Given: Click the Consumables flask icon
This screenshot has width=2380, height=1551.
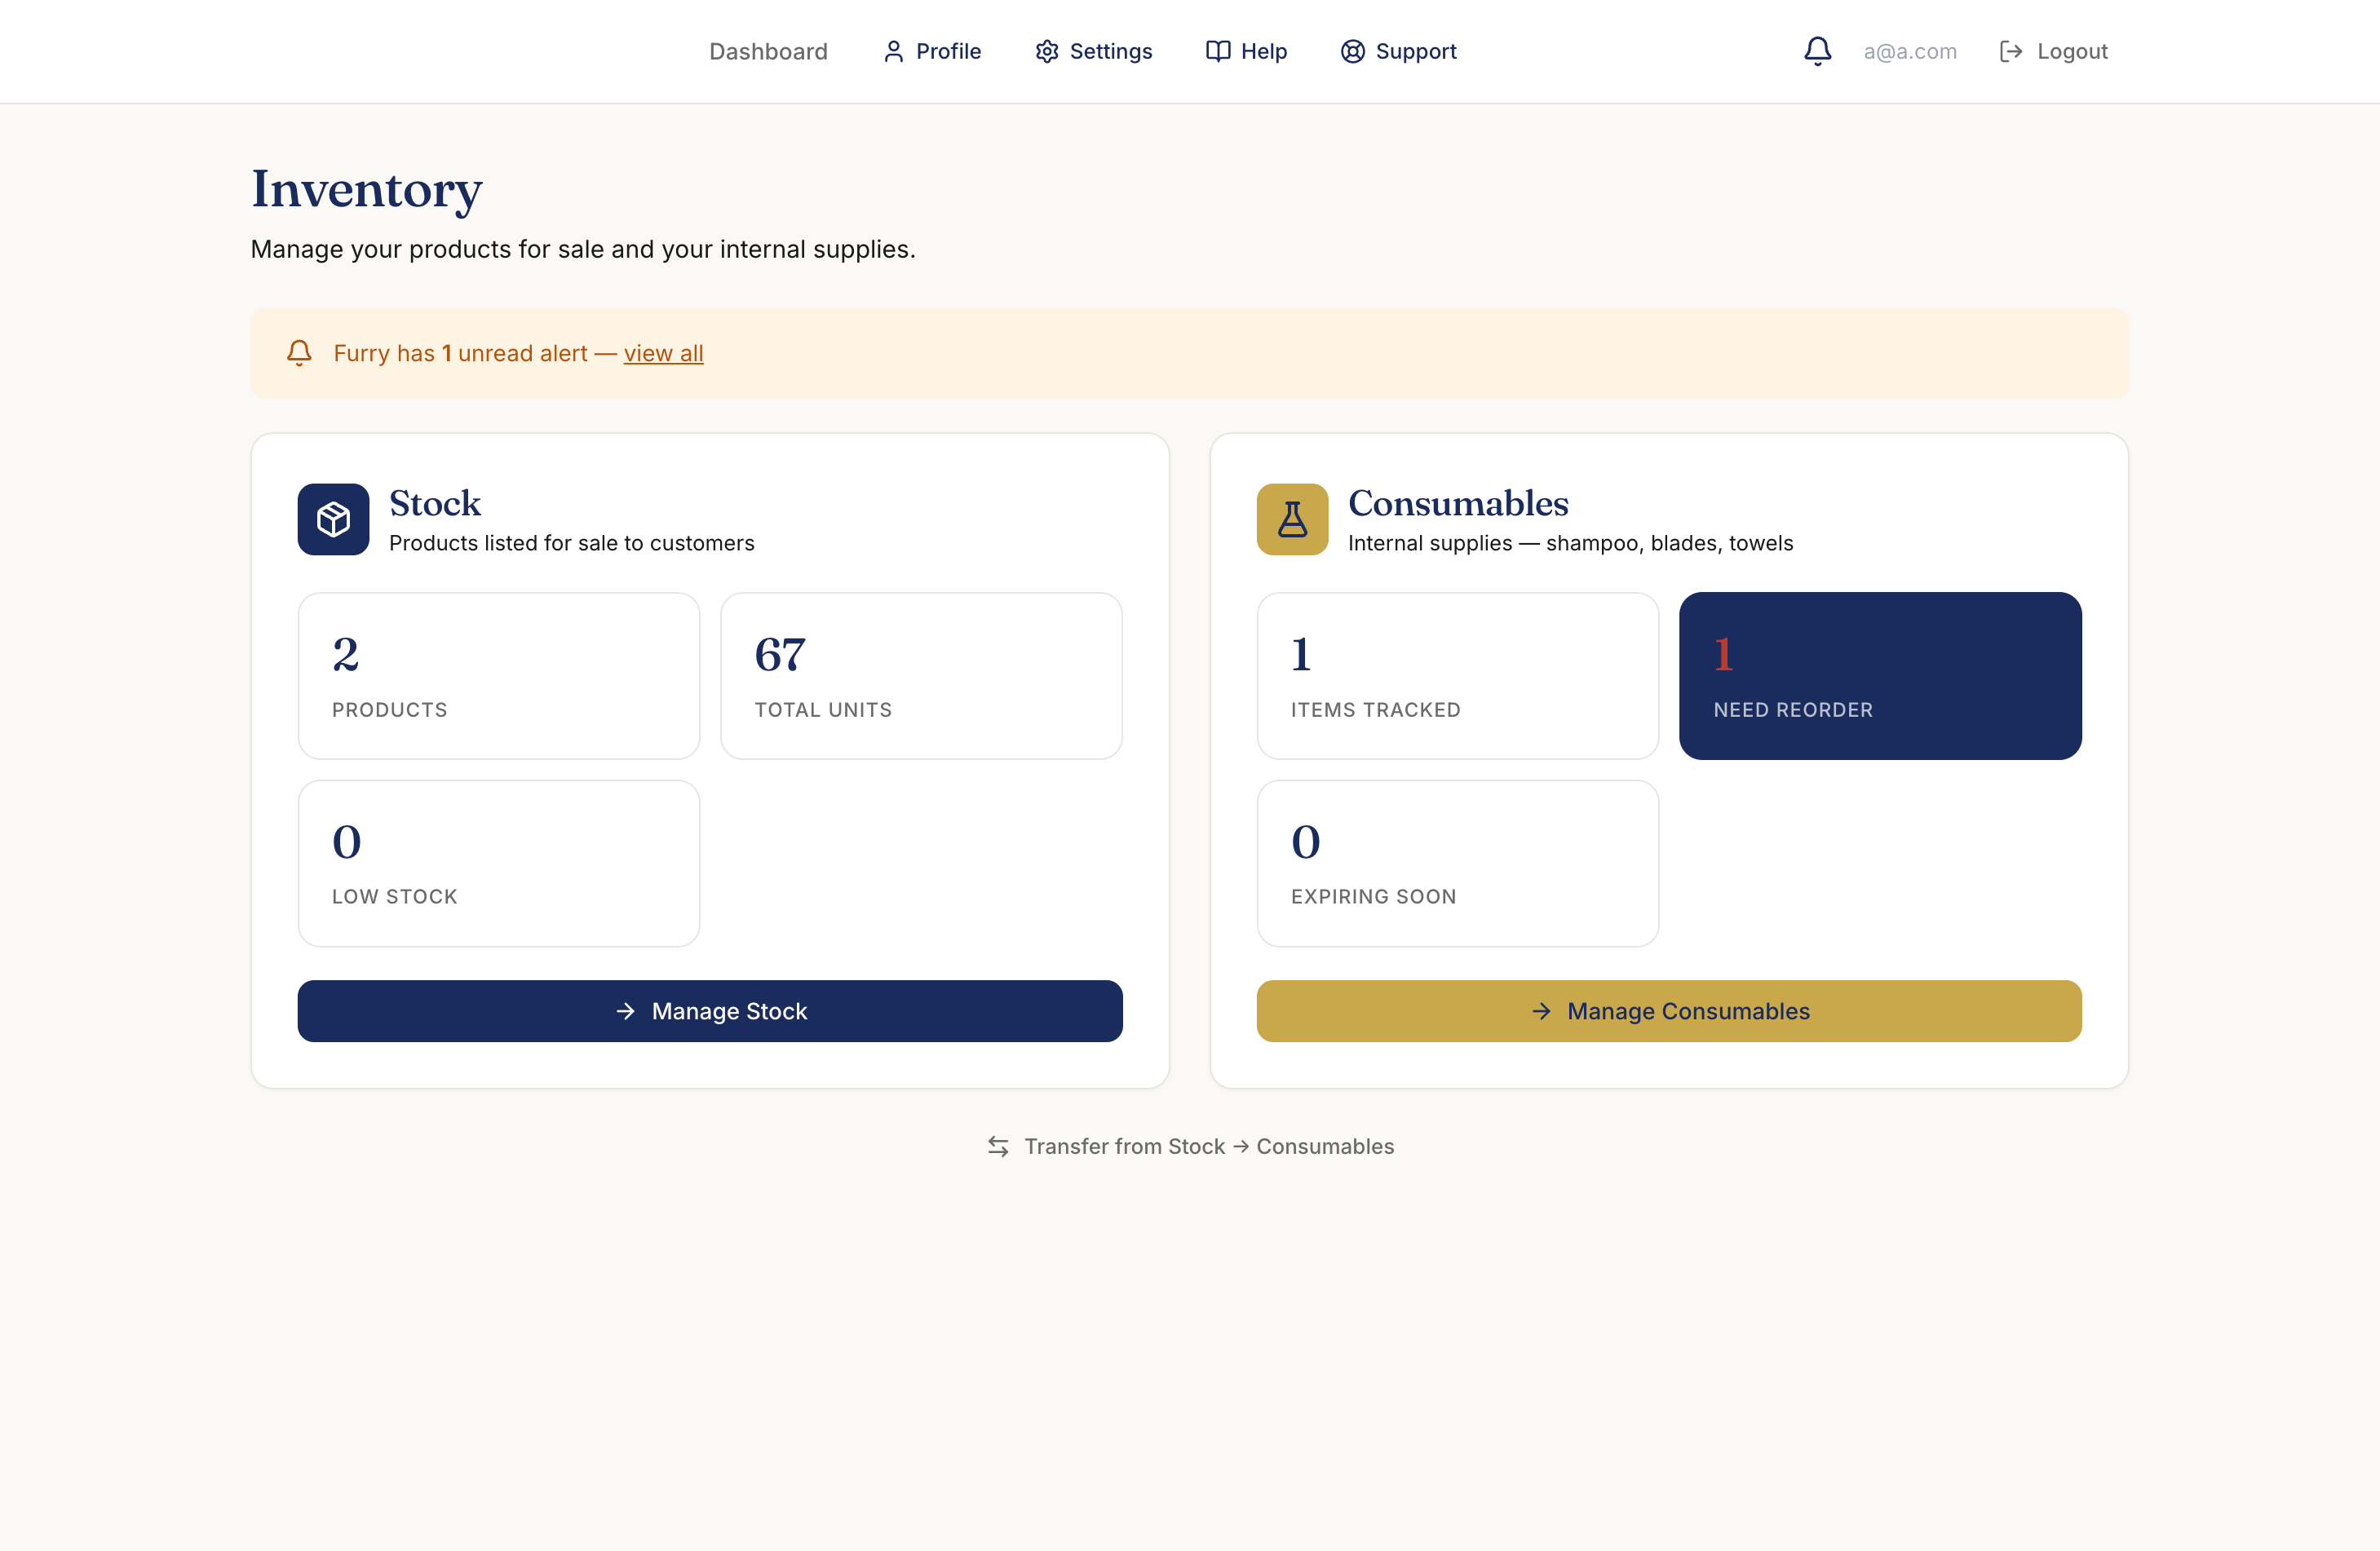Looking at the screenshot, I should 1292,519.
